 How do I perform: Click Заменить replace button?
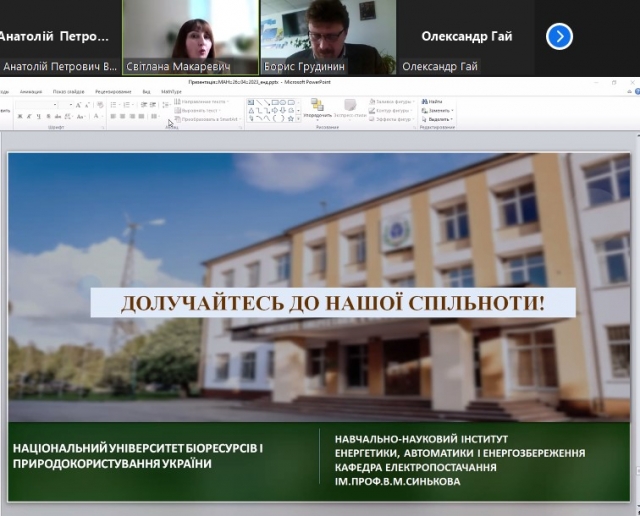tap(437, 111)
